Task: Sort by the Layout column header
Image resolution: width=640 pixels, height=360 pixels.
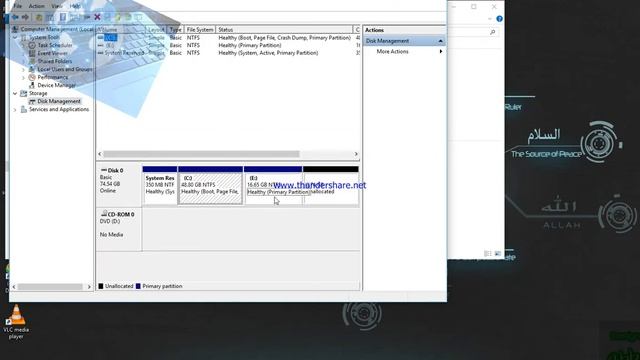Action: click(156, 30)
